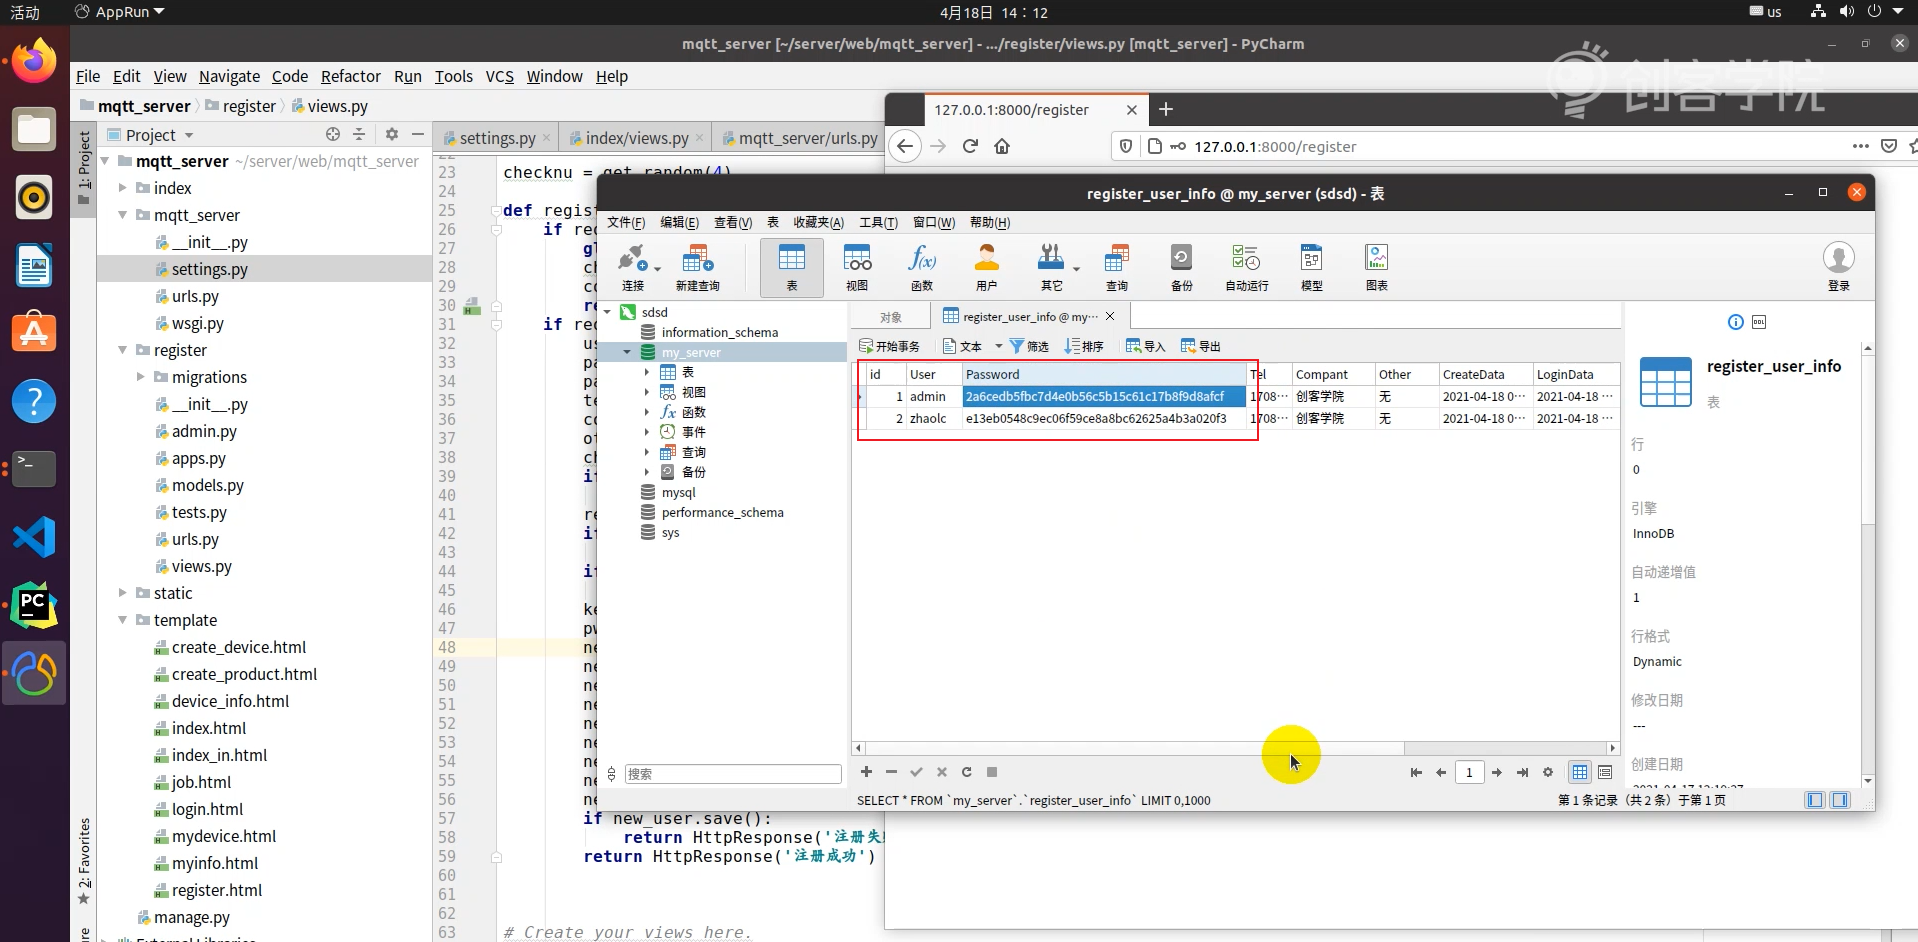Go to the last page of records
Image resolution: width=1918 pixels, height=942 pixels.
tap(1522, 772)
